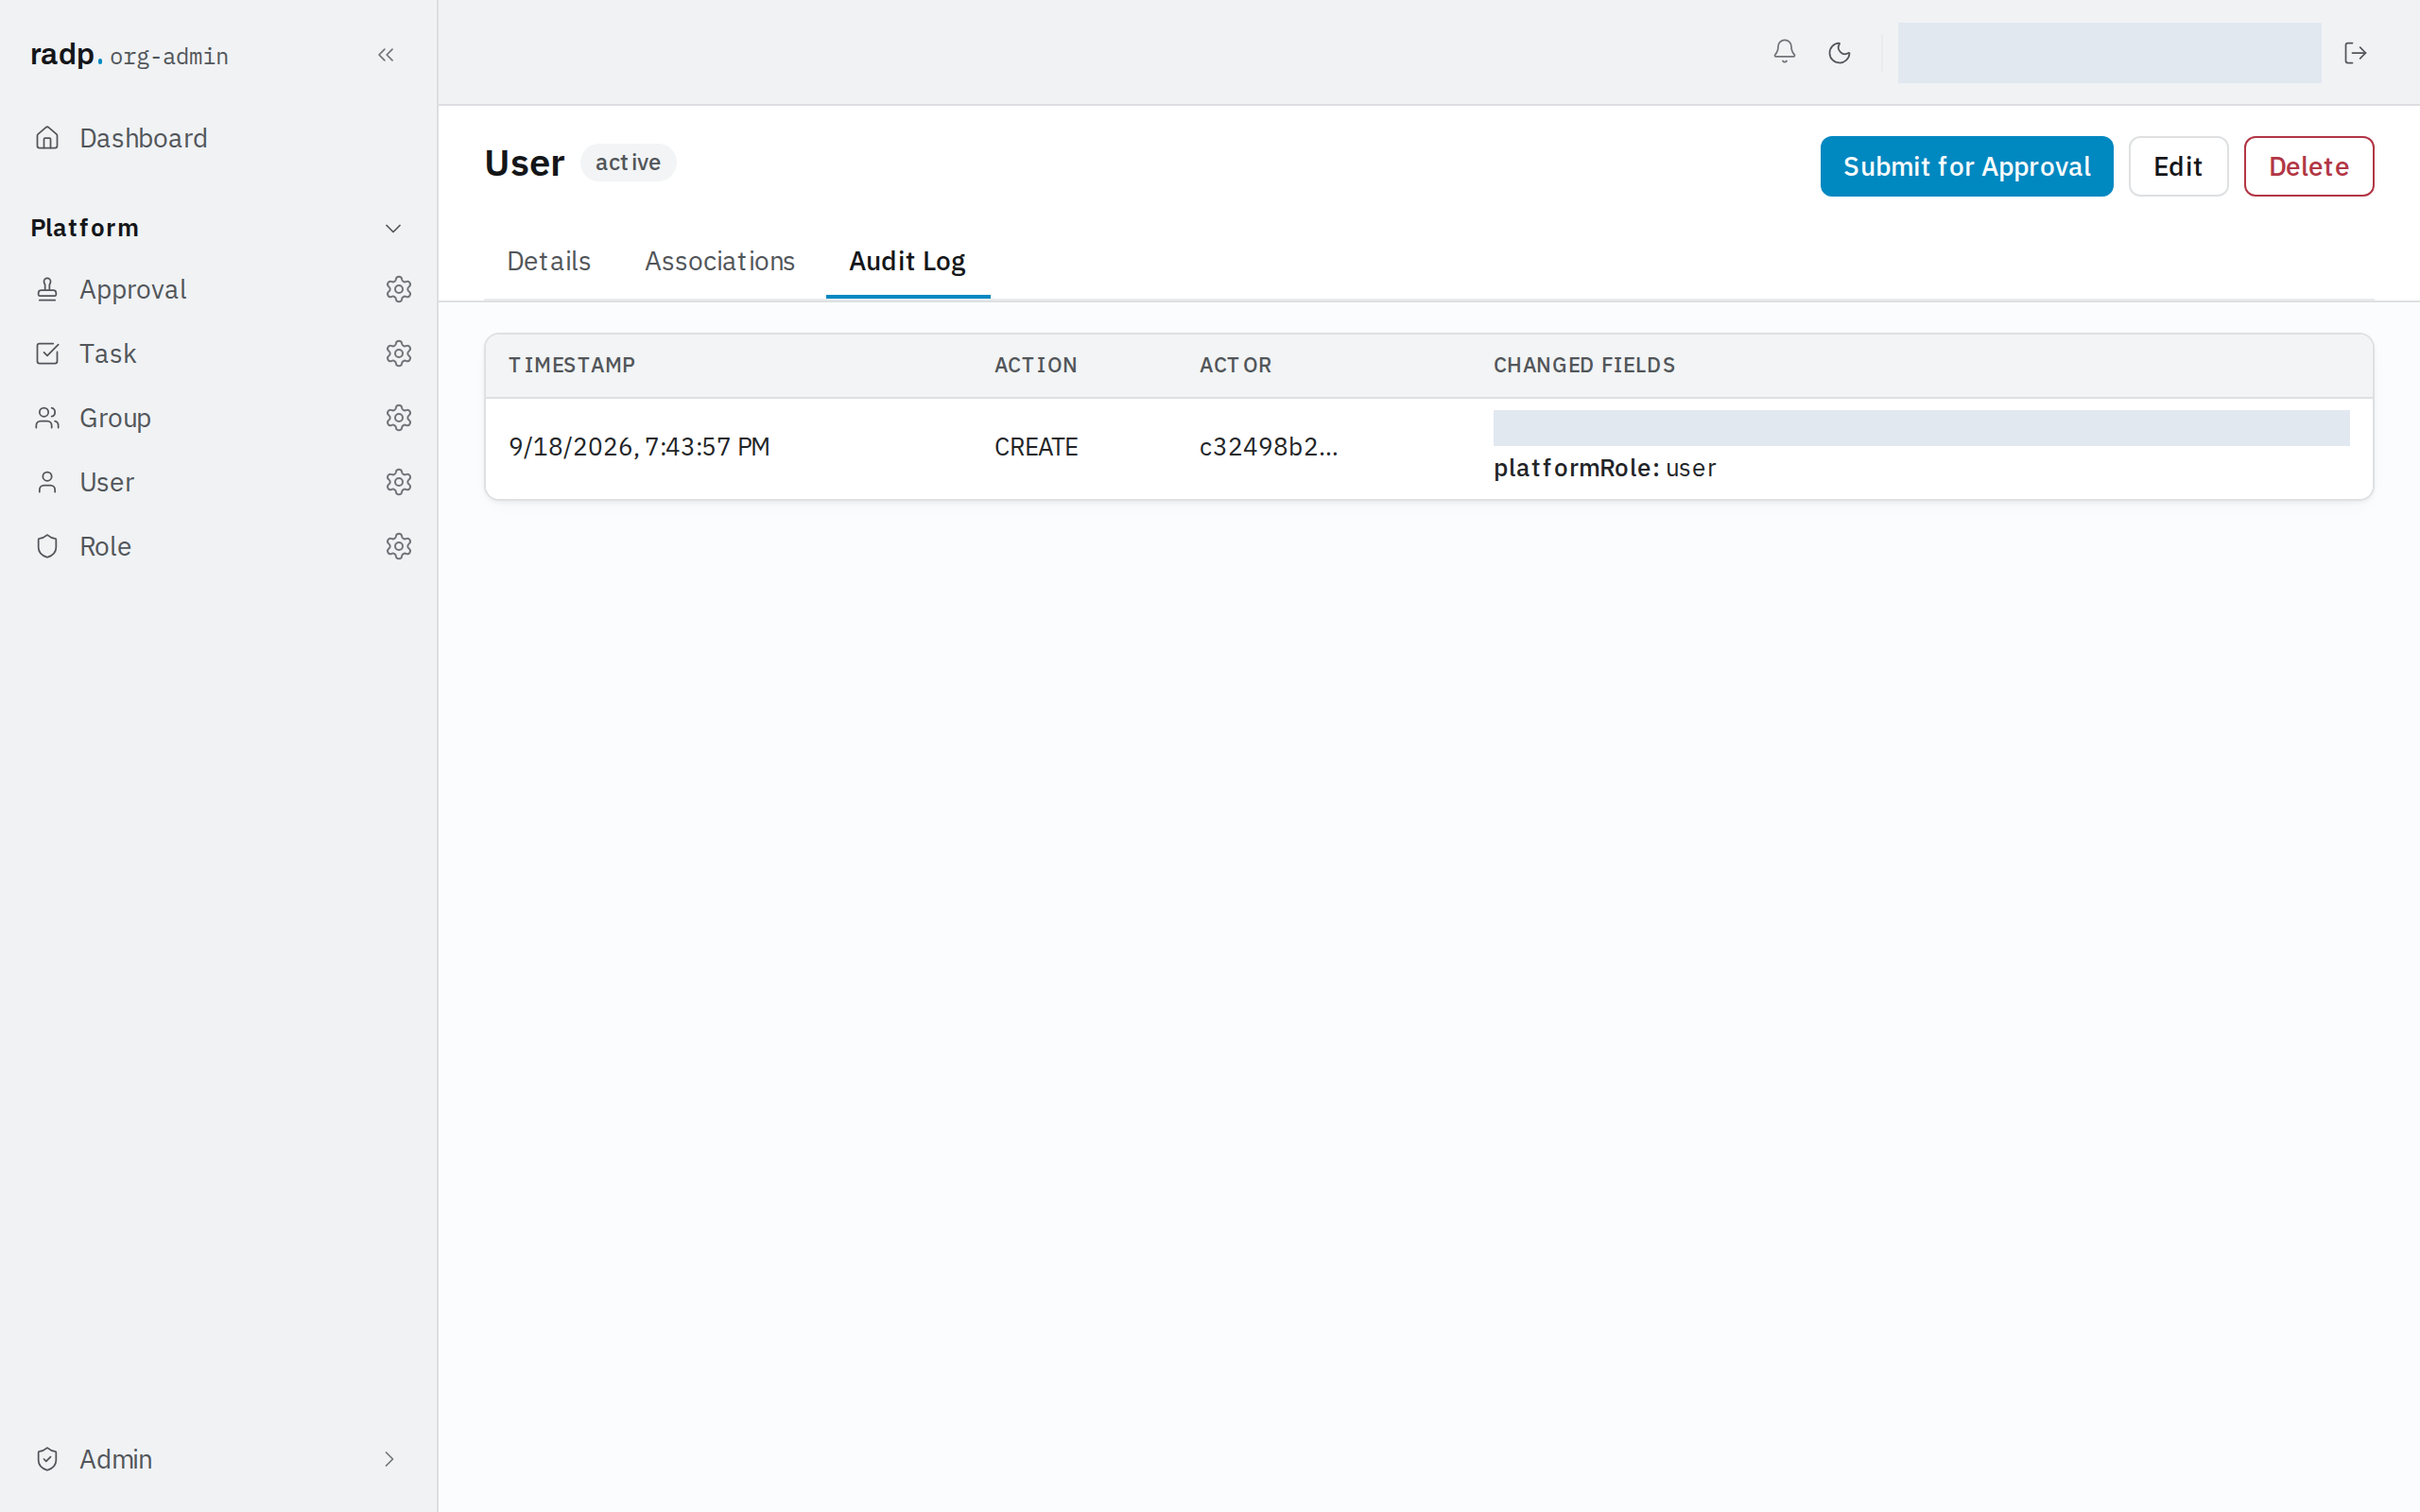Toggle dark mode moon icon

click(1839, 52)
